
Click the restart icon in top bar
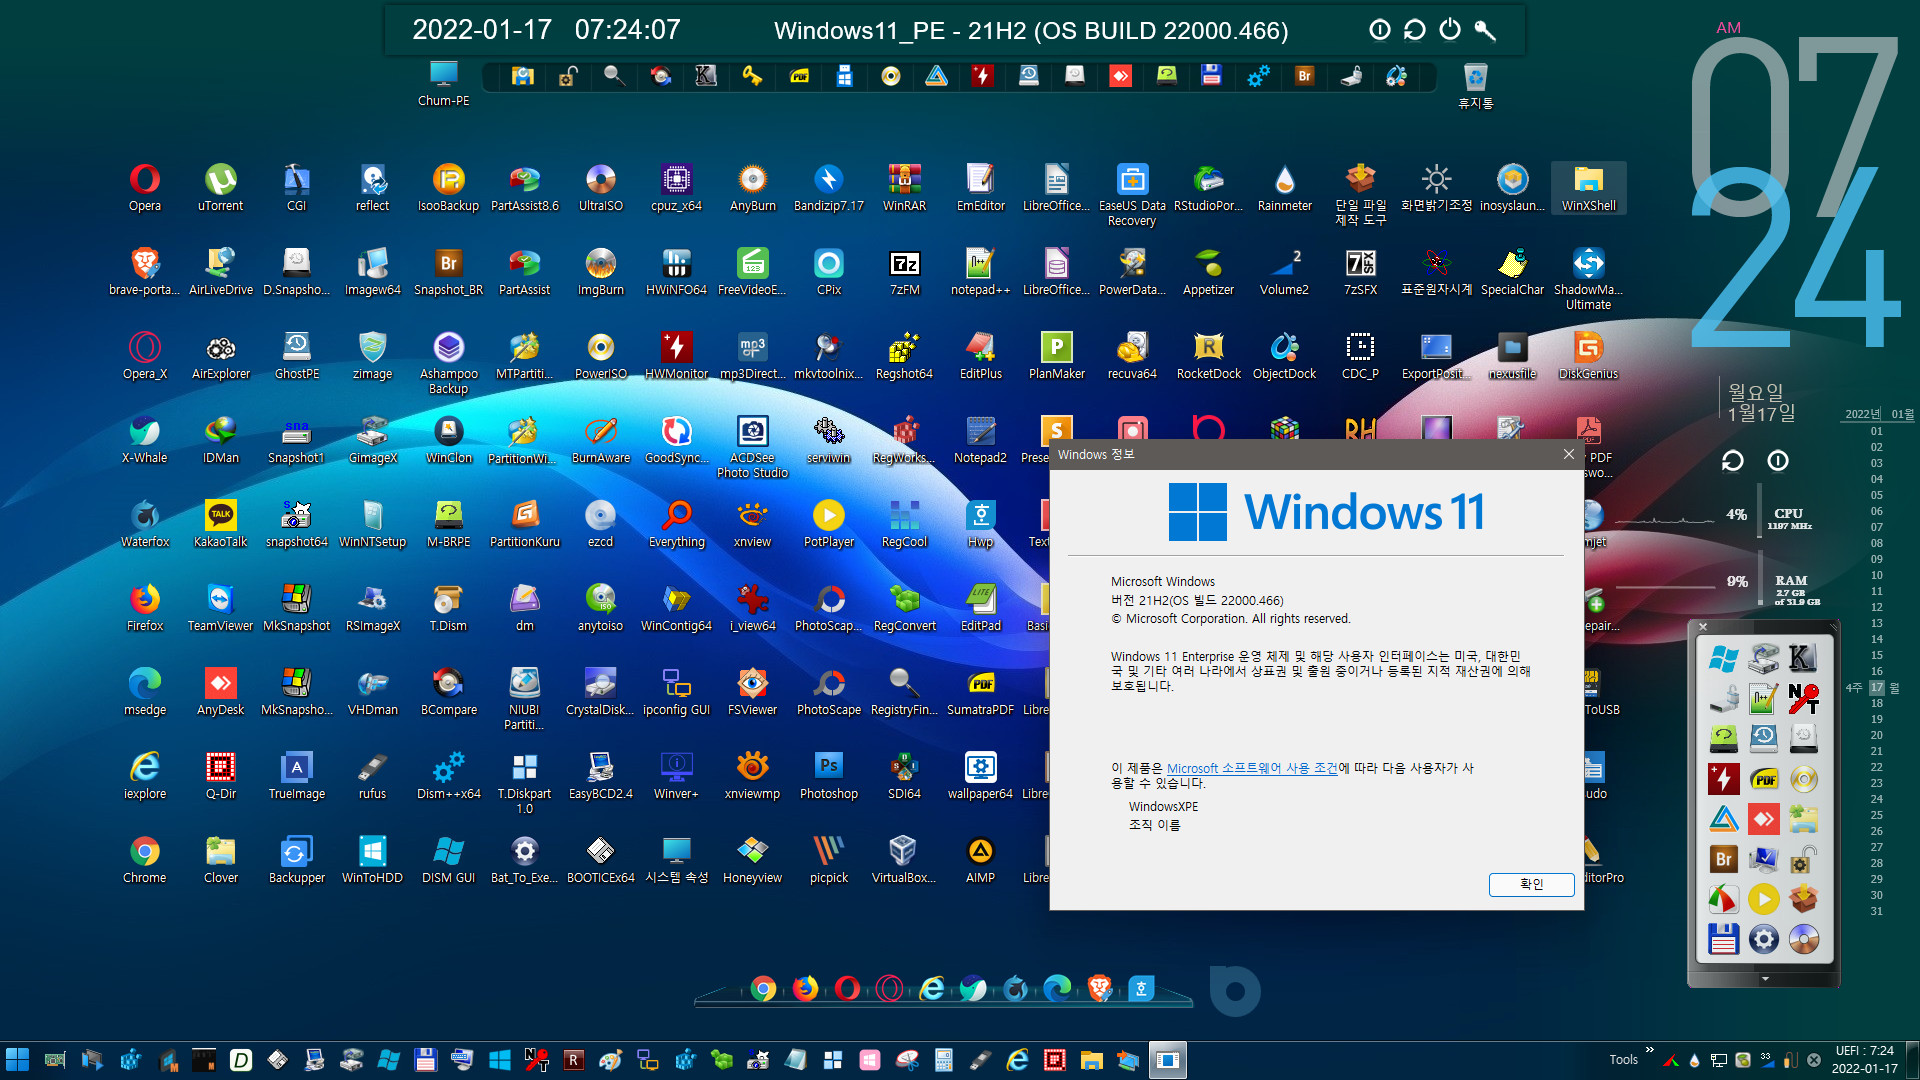tap(1415, 30)
